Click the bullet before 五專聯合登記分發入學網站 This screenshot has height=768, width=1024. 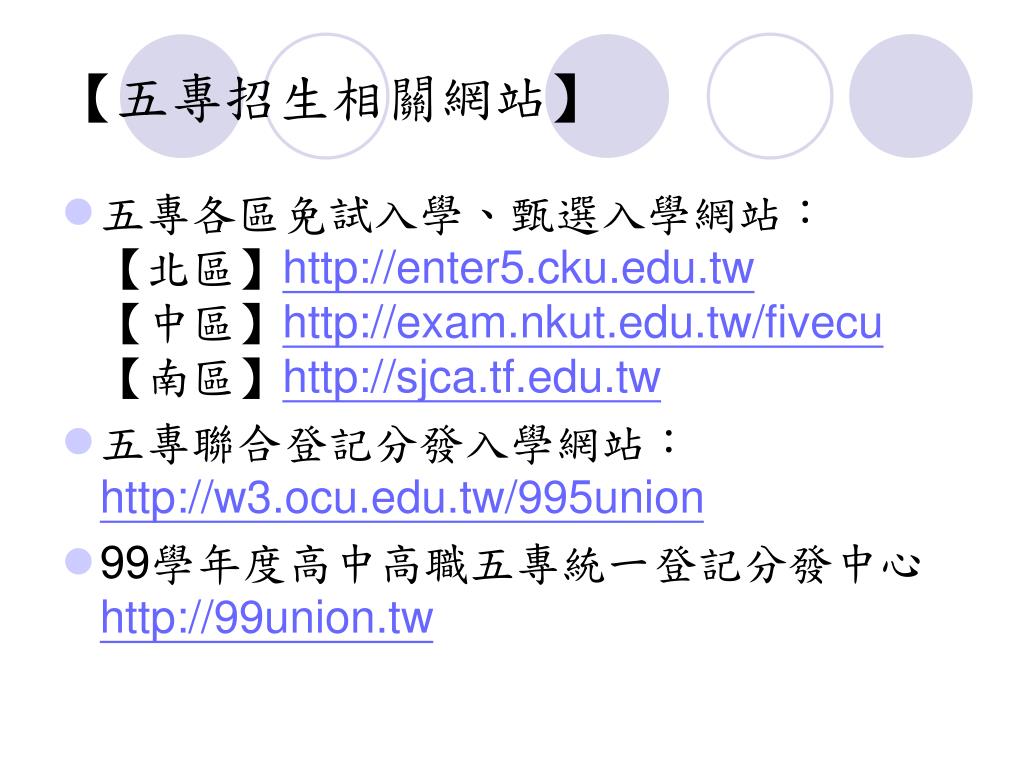tap(78, 441)
